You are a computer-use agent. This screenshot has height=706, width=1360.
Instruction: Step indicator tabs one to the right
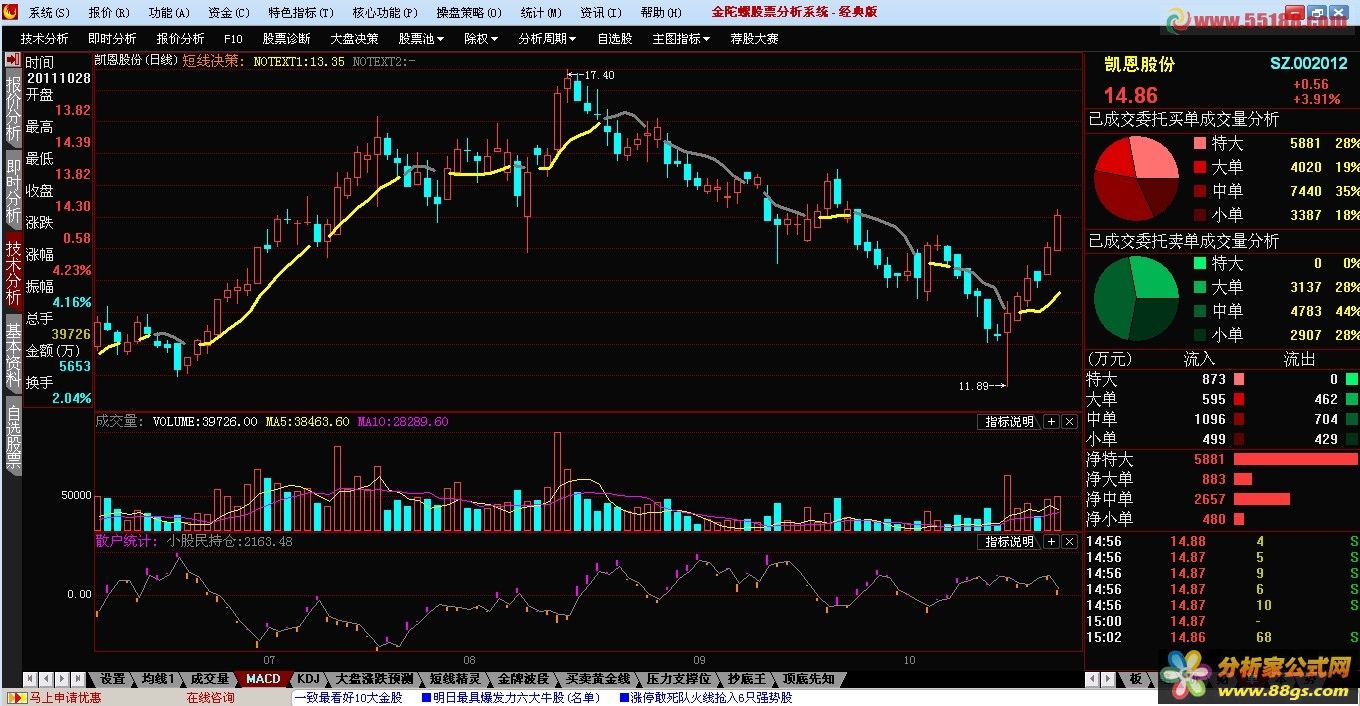[62, 679]
